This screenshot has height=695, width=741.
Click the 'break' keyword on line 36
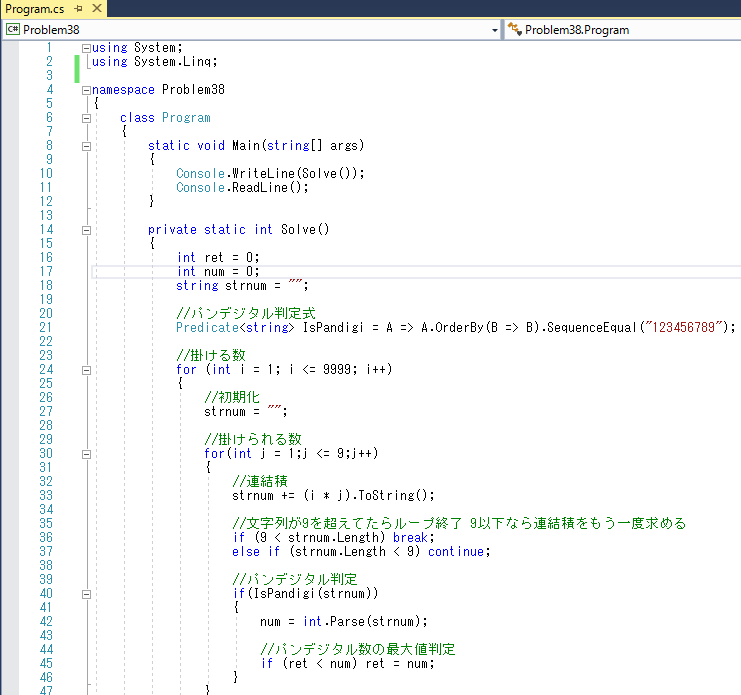tap(410, 537)
